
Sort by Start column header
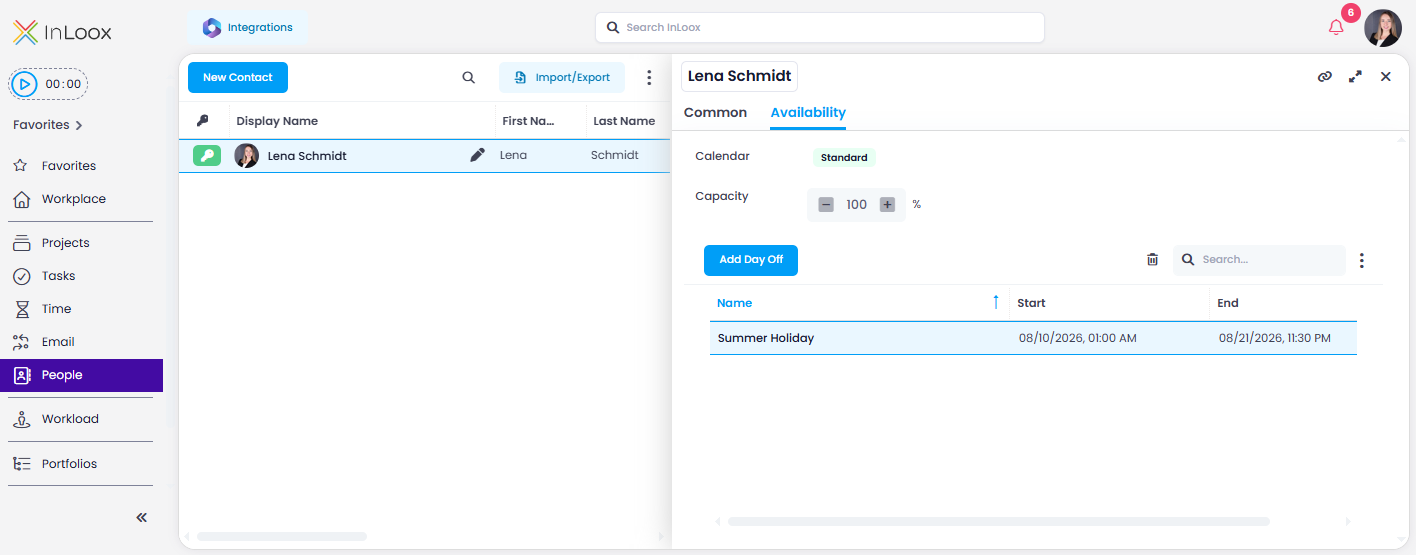tap(1031, 303)
